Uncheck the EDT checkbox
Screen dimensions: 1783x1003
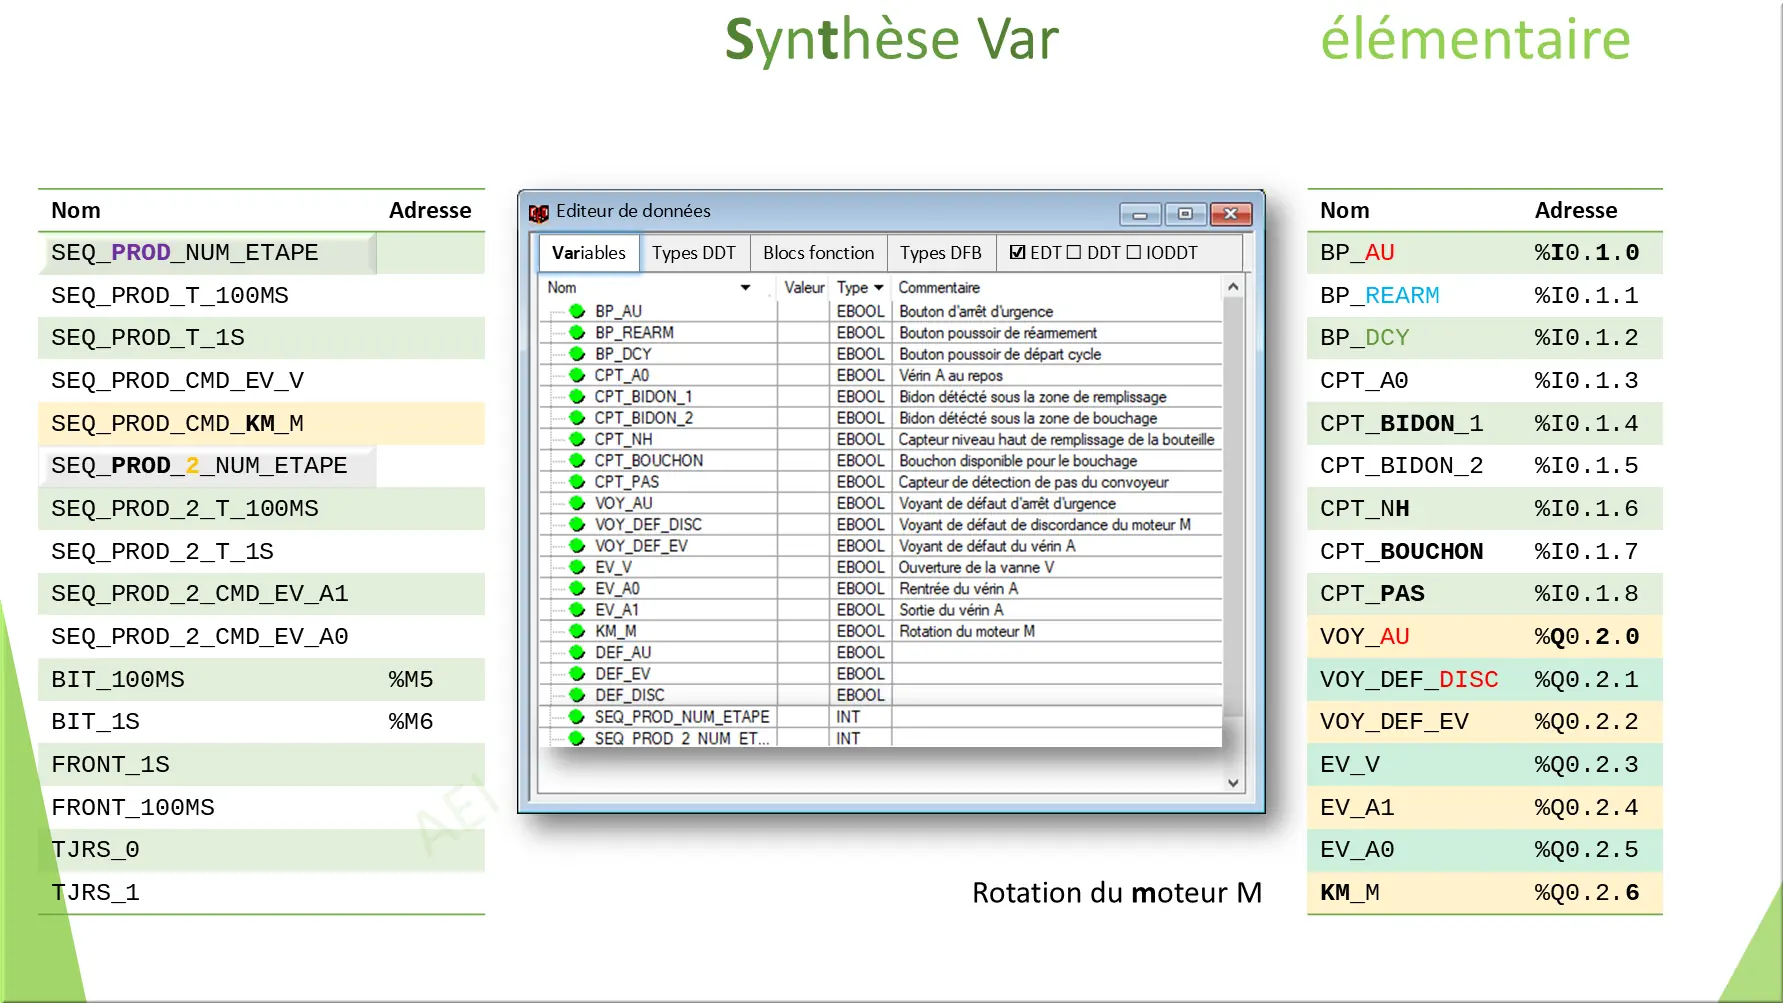click(x=1016, y=252)
